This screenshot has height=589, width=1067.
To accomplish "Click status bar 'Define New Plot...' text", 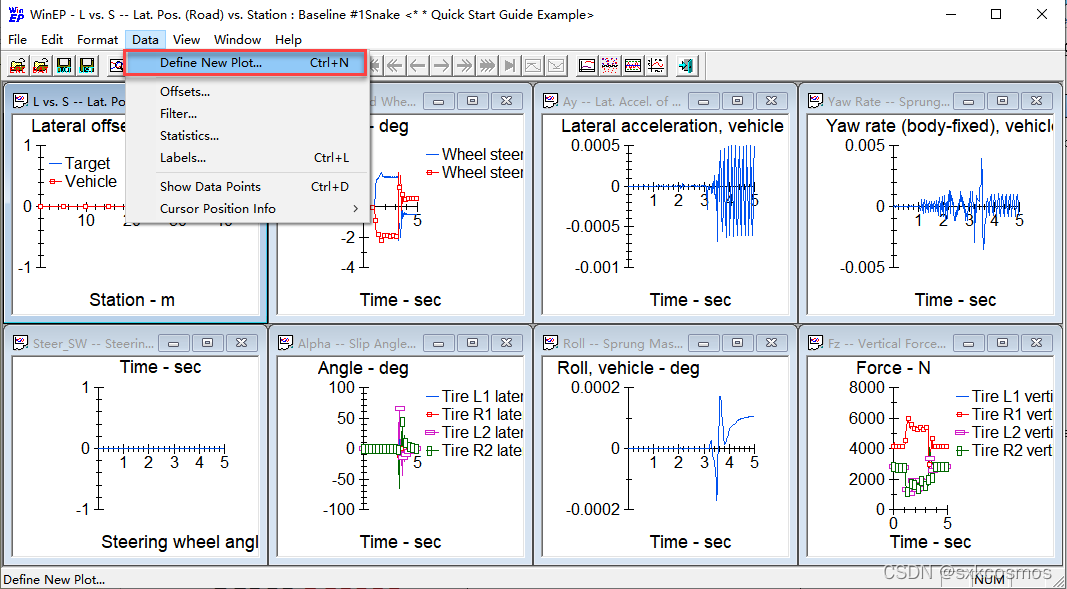I will coord(54,579).
